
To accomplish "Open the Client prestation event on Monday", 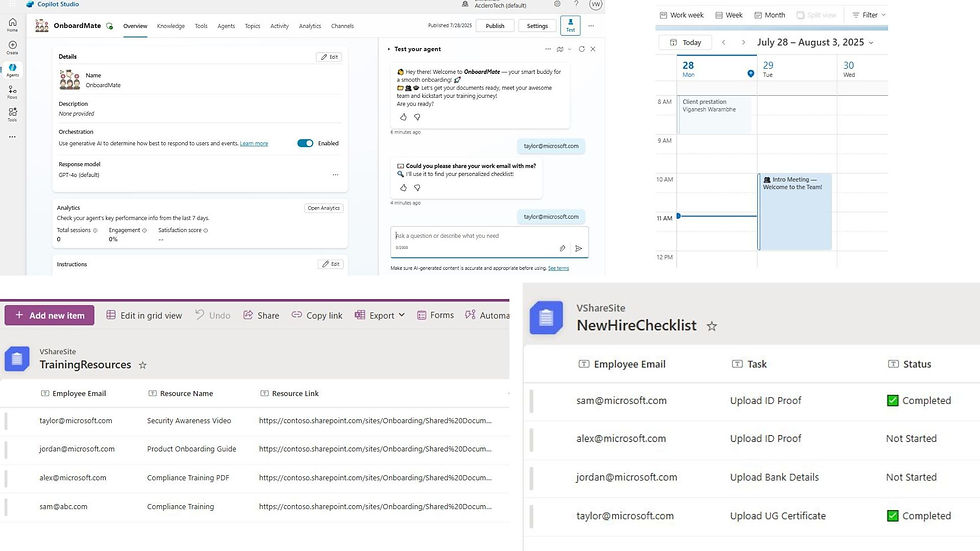I will click(x=715, y=114).
